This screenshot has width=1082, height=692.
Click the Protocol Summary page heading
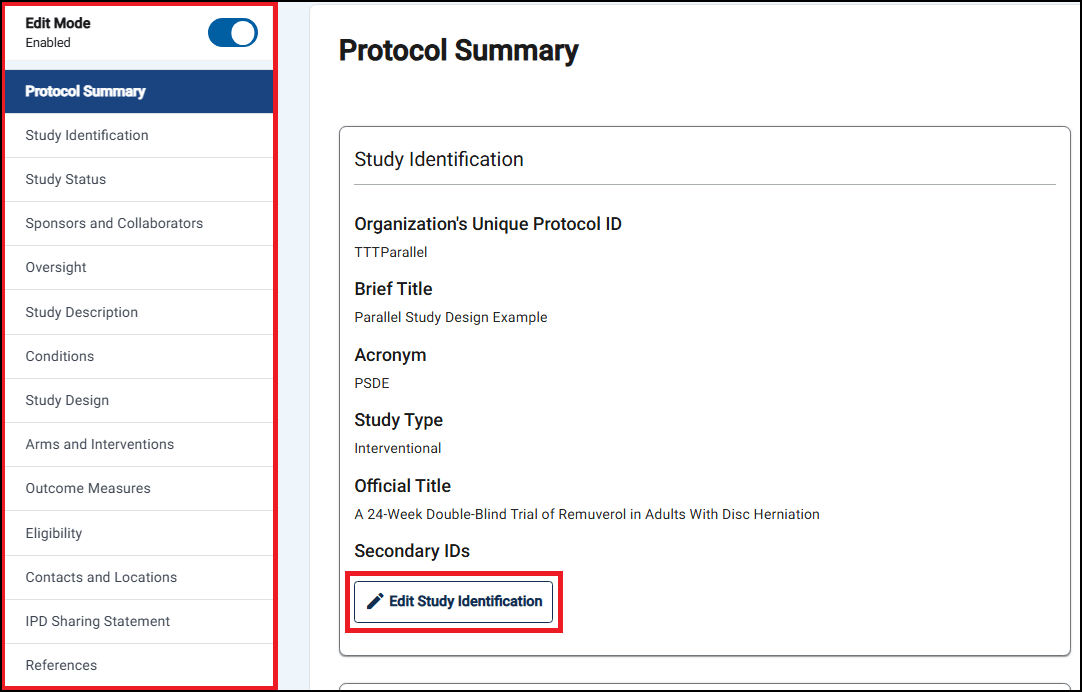click(x=458, y=51)
